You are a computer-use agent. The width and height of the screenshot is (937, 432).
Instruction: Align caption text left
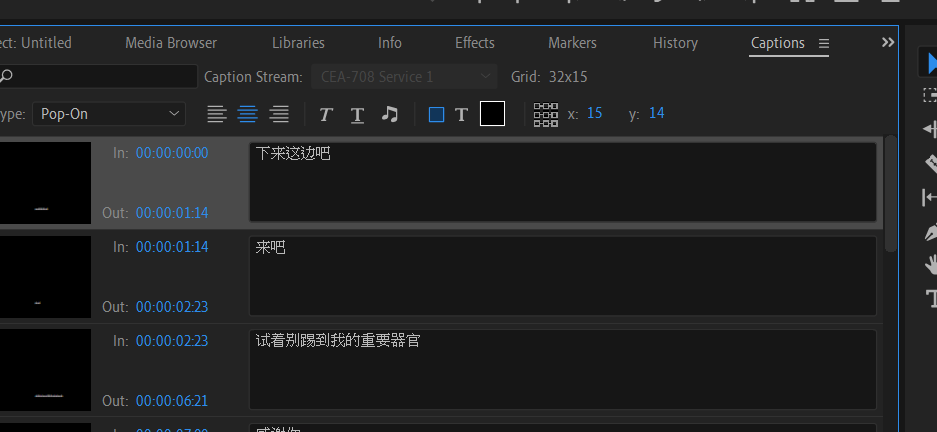coord(217,114)
